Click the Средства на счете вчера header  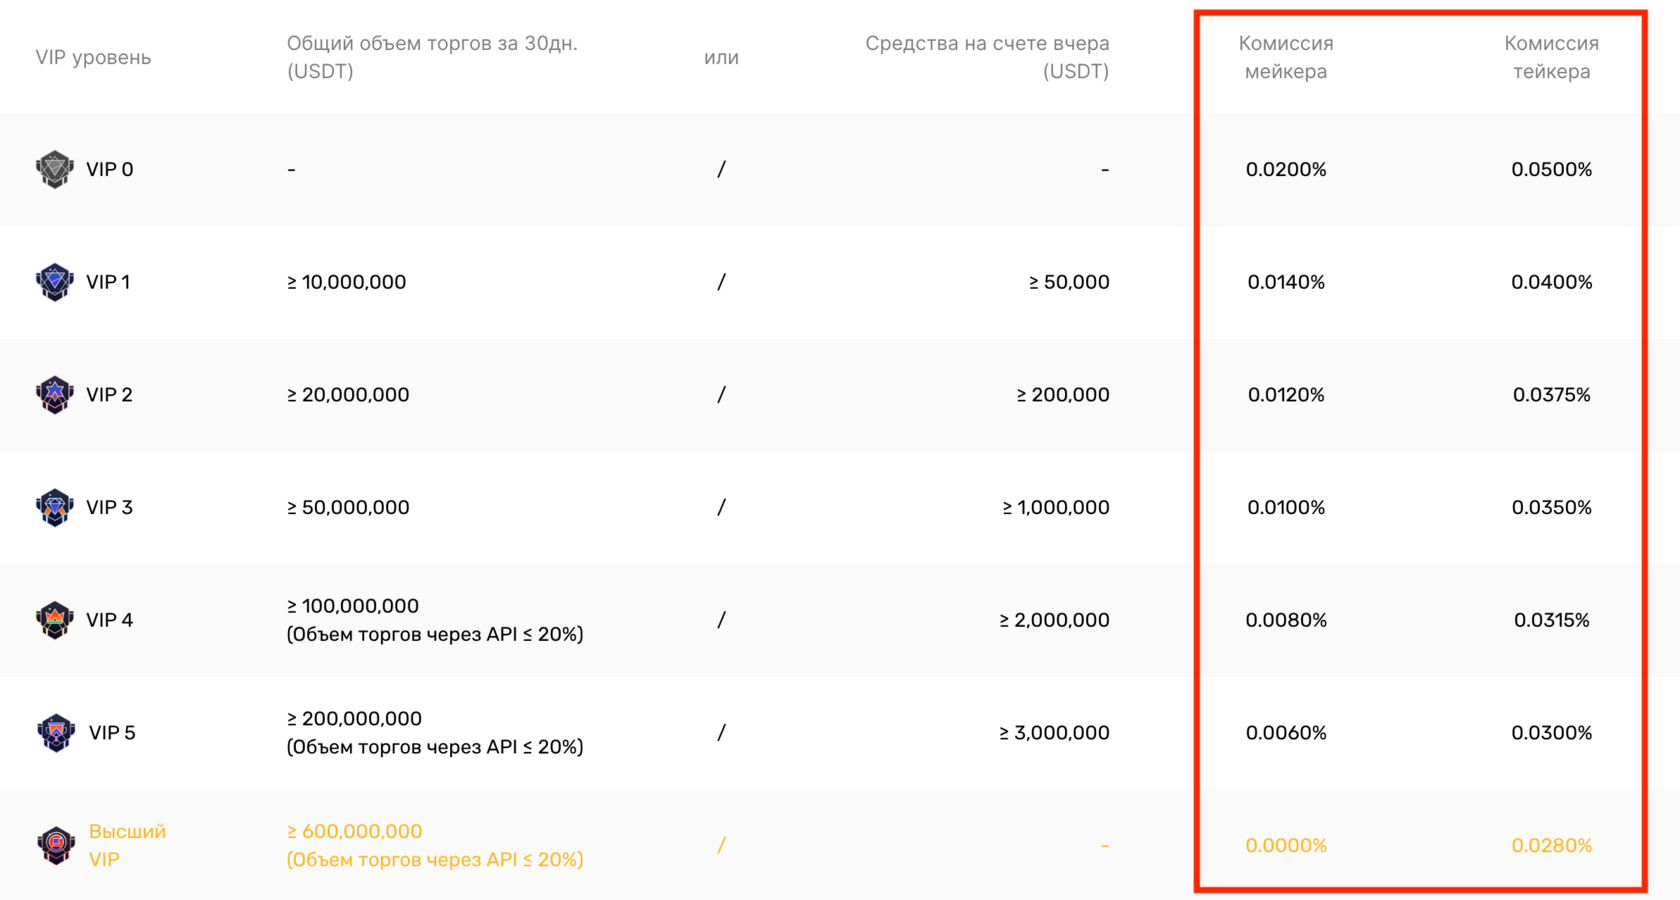point(987,57)
